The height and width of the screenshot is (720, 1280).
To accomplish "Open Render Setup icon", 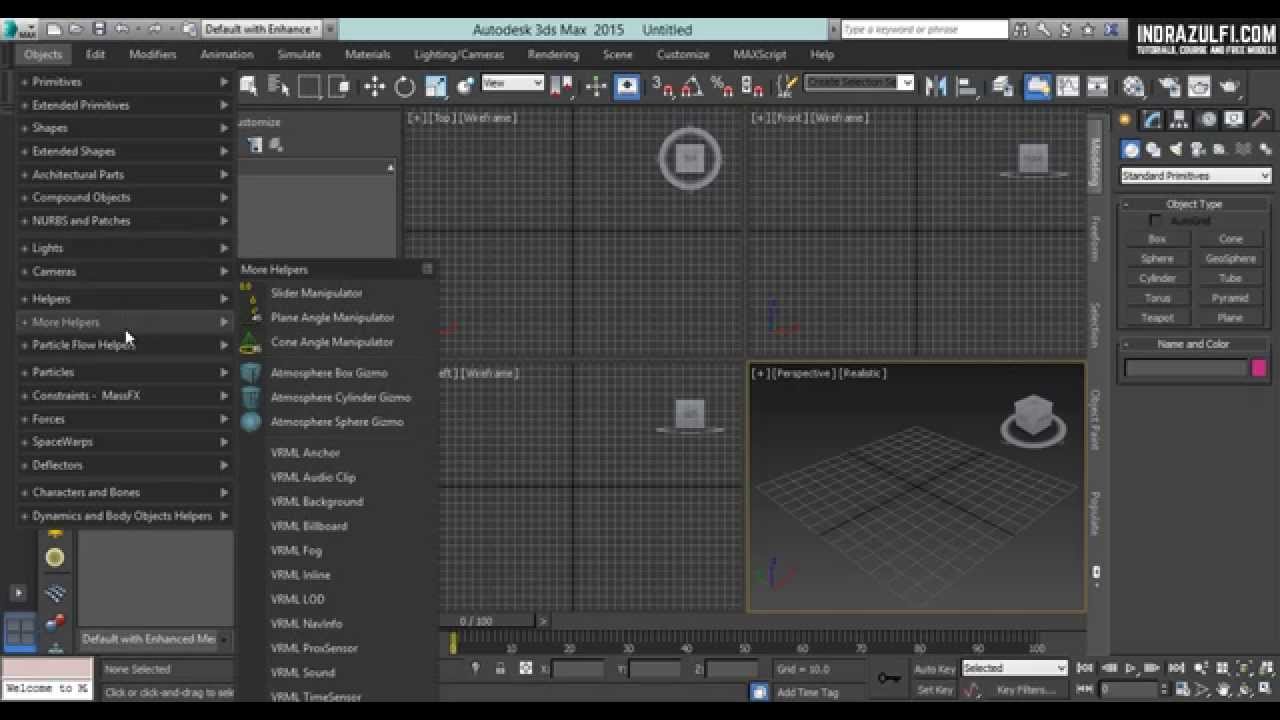I will point(1169,87).
